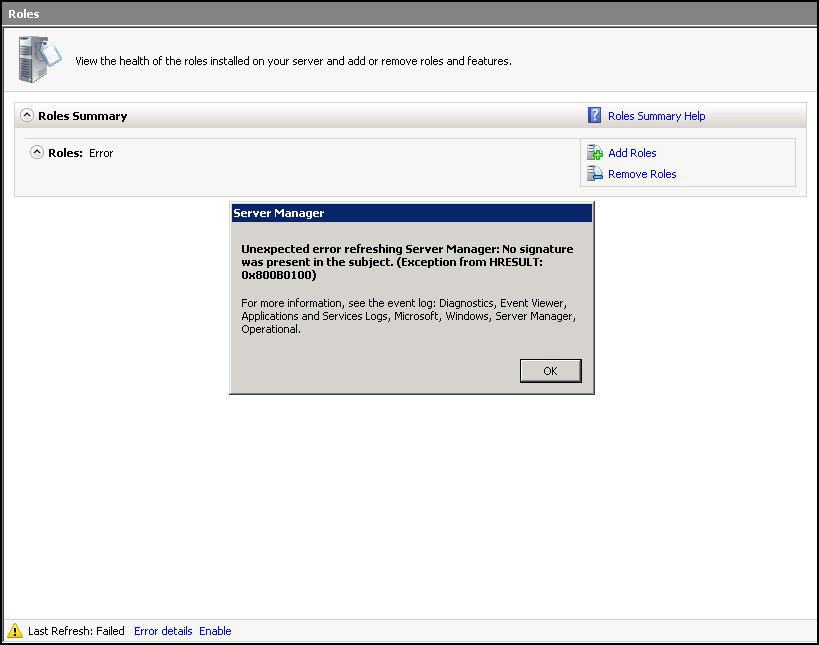Click the server roles icon in header
The height and width of the screenshot is (645, 819).
point(39,59)
